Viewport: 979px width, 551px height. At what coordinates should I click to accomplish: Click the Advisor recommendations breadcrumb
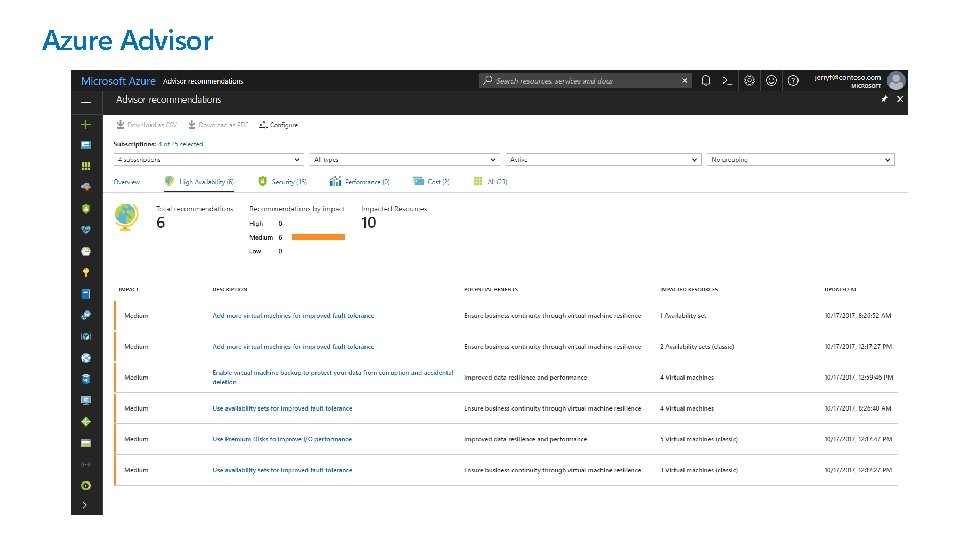203,82
